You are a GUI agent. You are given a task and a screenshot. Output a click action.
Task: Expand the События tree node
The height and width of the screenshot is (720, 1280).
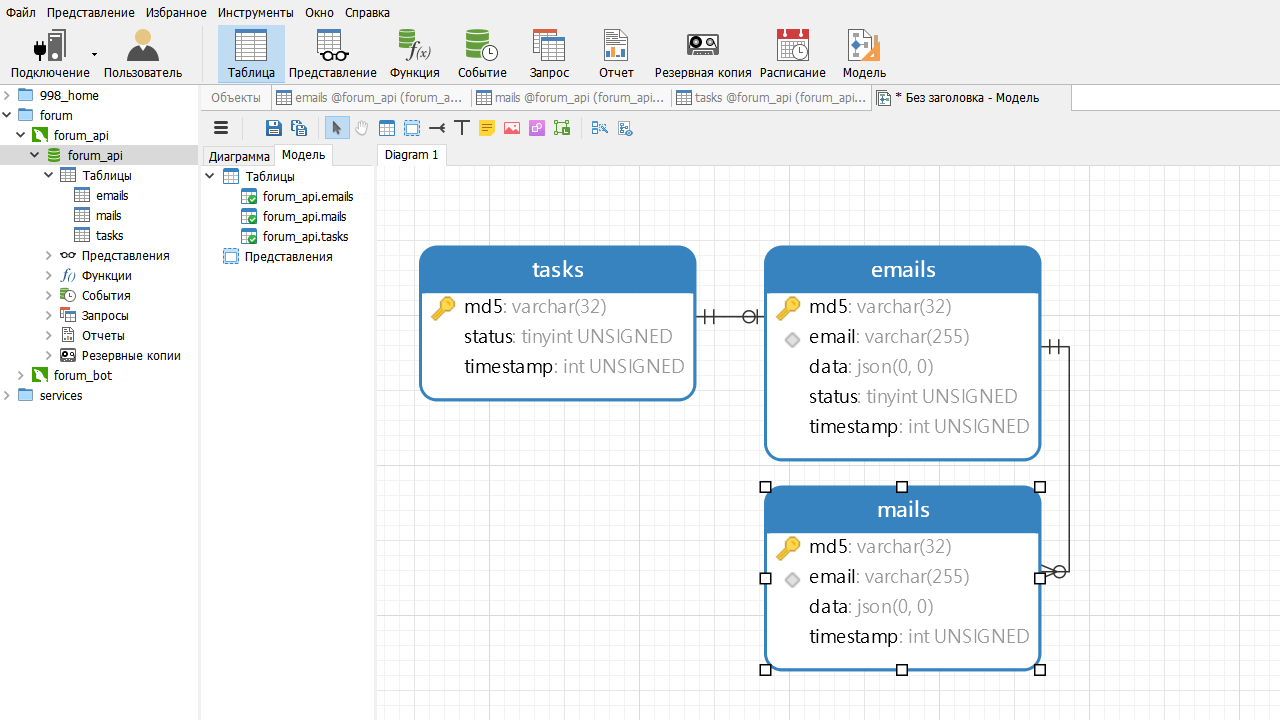49,295
